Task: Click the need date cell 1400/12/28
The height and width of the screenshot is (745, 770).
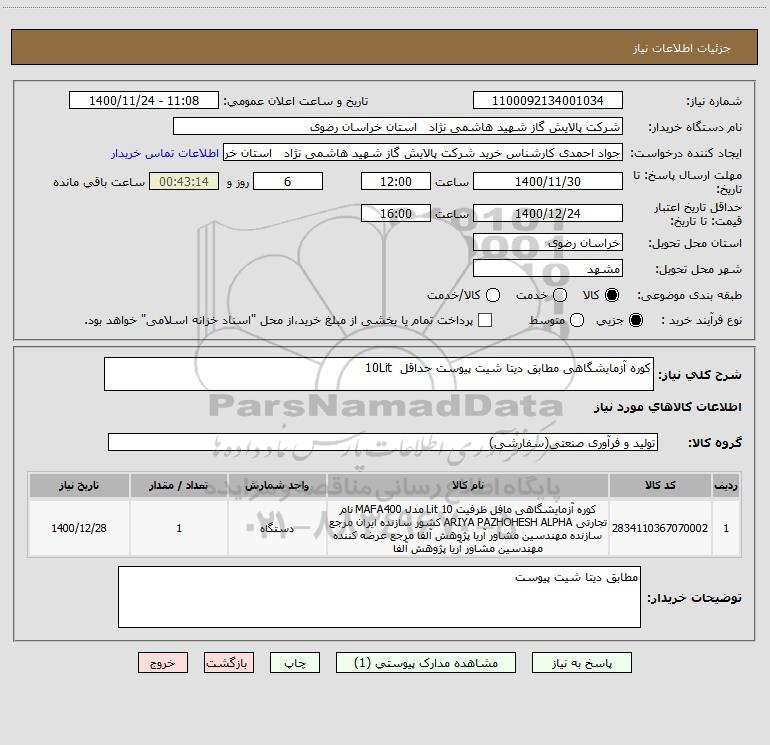Action: tap(79, 528)
